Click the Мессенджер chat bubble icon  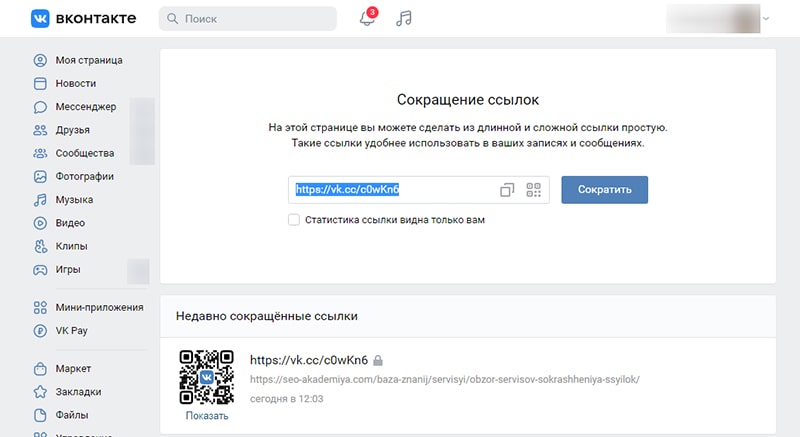coord(40,107)
